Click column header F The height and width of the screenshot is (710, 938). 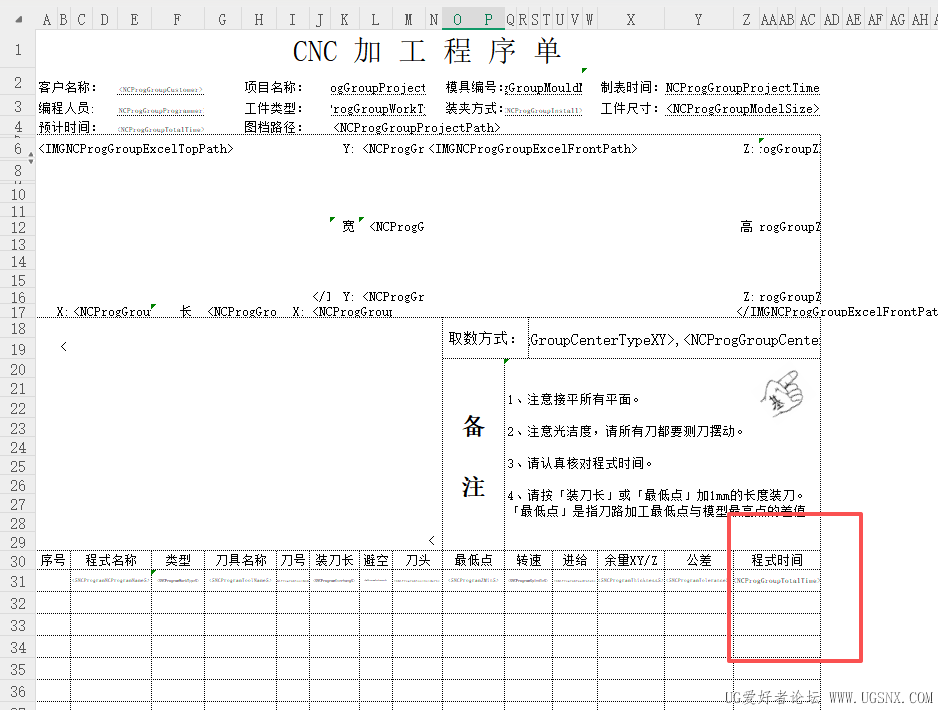pyautogui.click(x=177, y=19)
